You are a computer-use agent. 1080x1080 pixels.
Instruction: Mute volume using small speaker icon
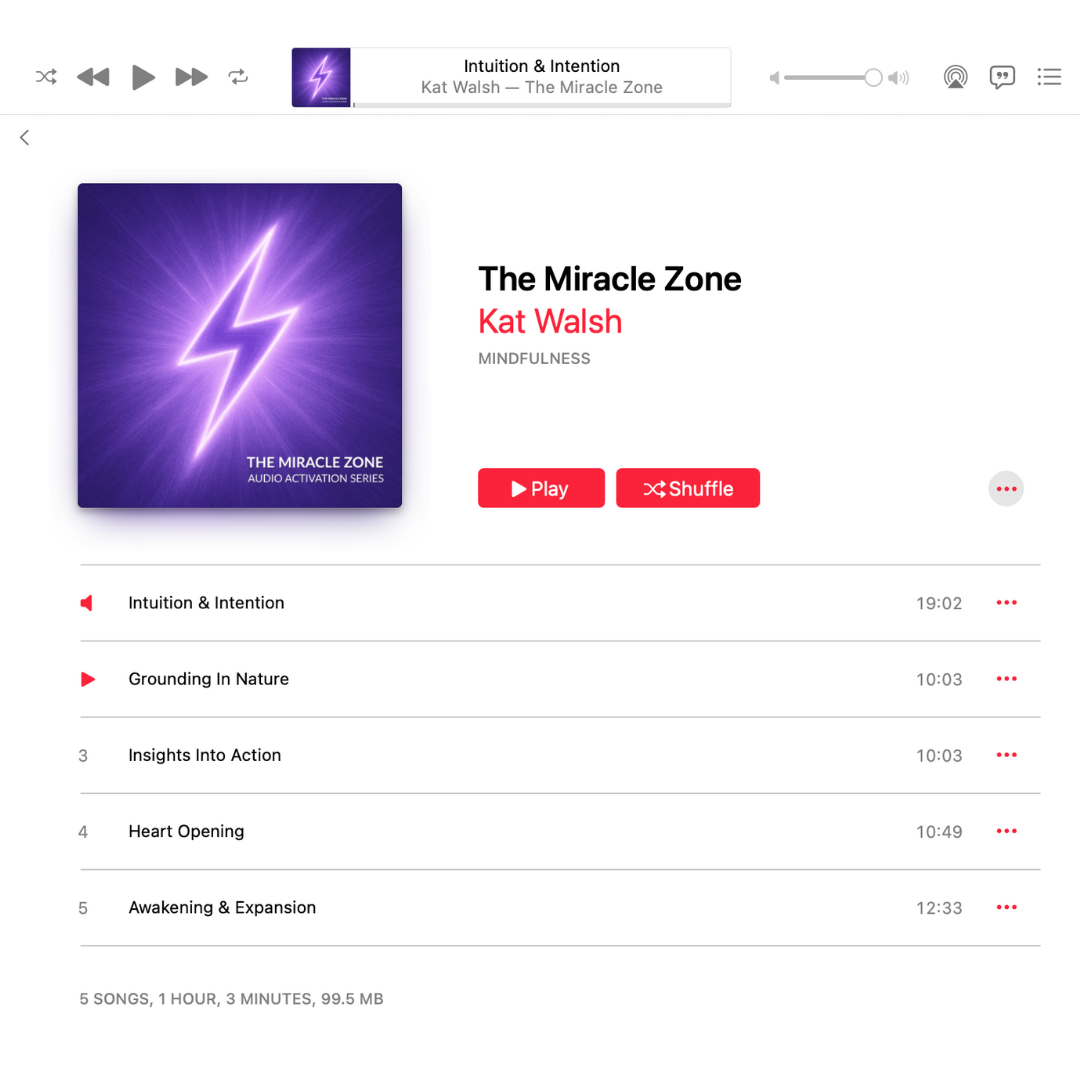[775, 78]
